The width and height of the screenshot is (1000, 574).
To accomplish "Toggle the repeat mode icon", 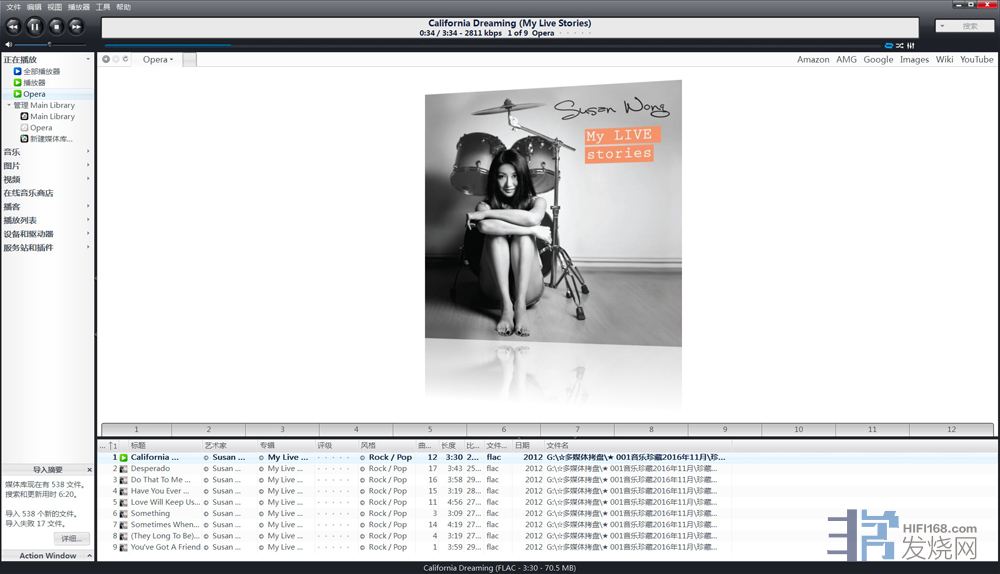I will click(889, 45).
